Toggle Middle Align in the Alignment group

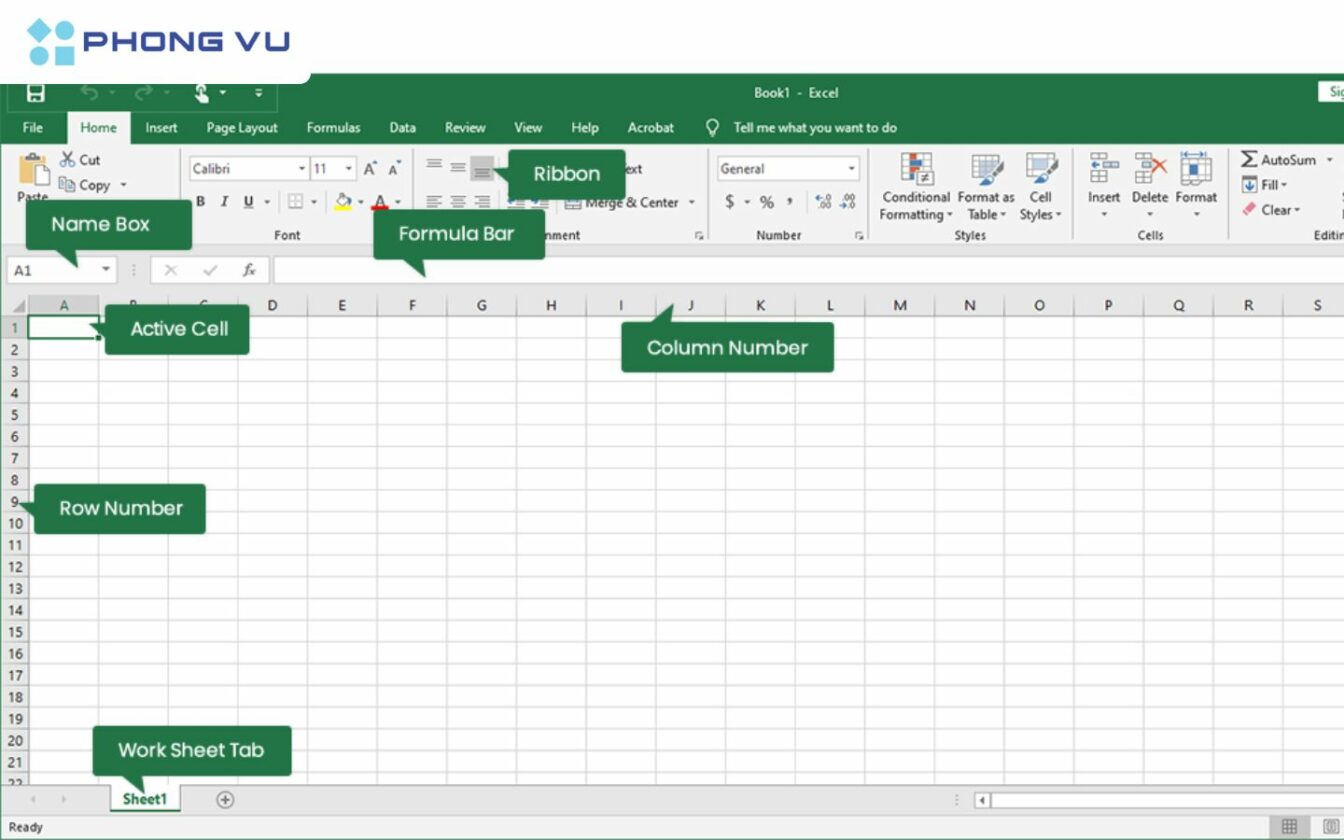click(x=458, y=166)
